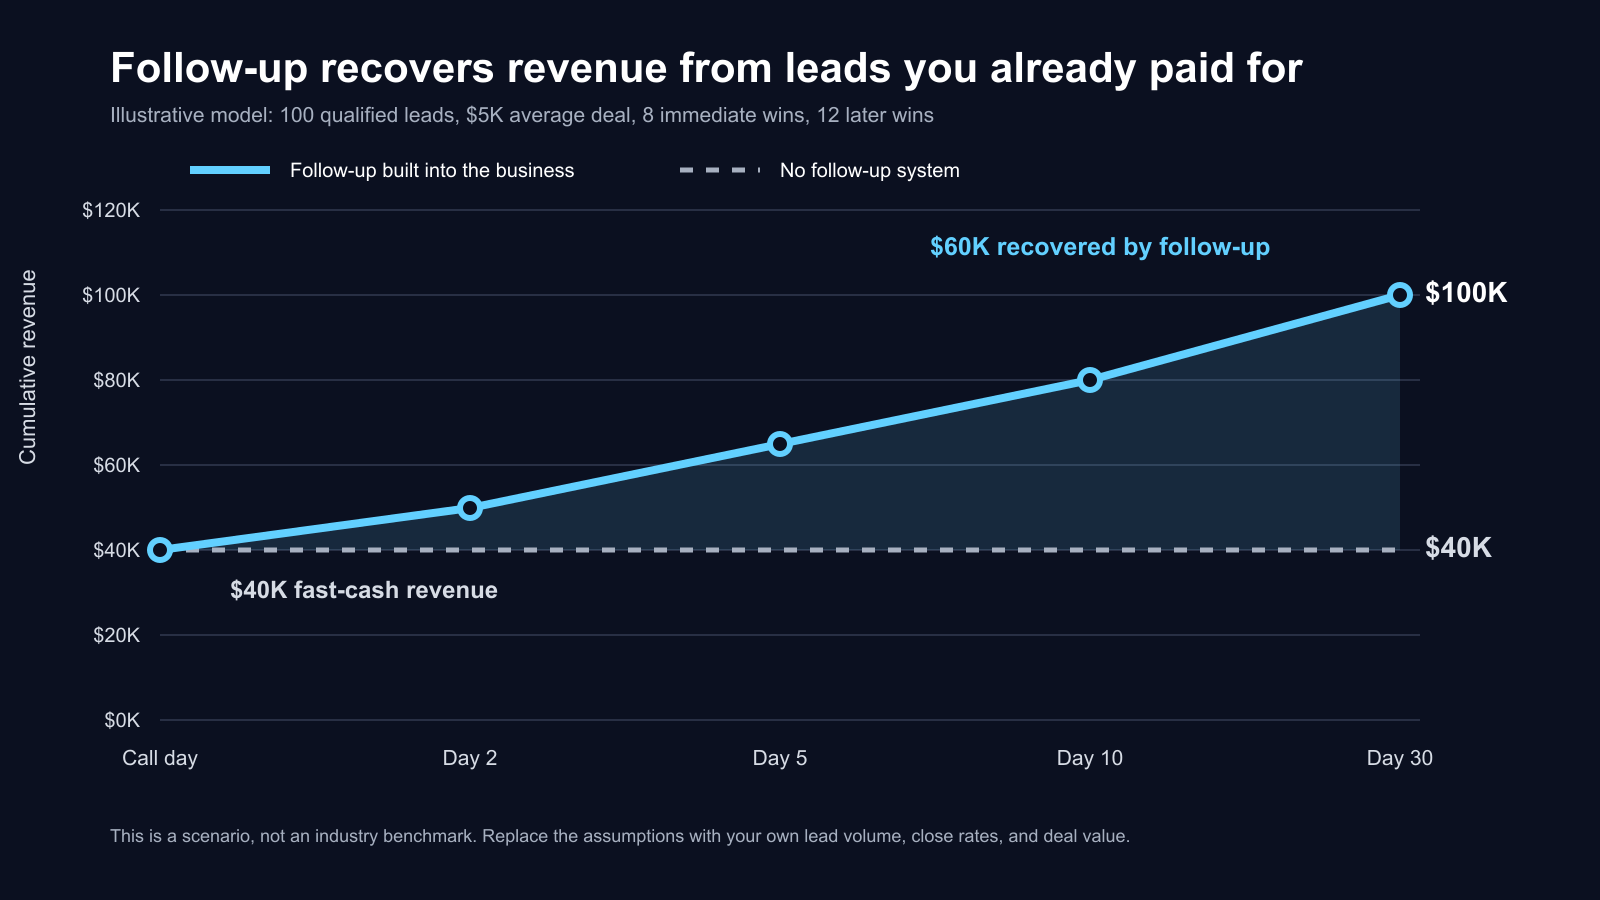This screenshot has width=1600, height=900.
Task: Click the 'Cumulative revenue' y-axis title
Action: tap(28, 367)
